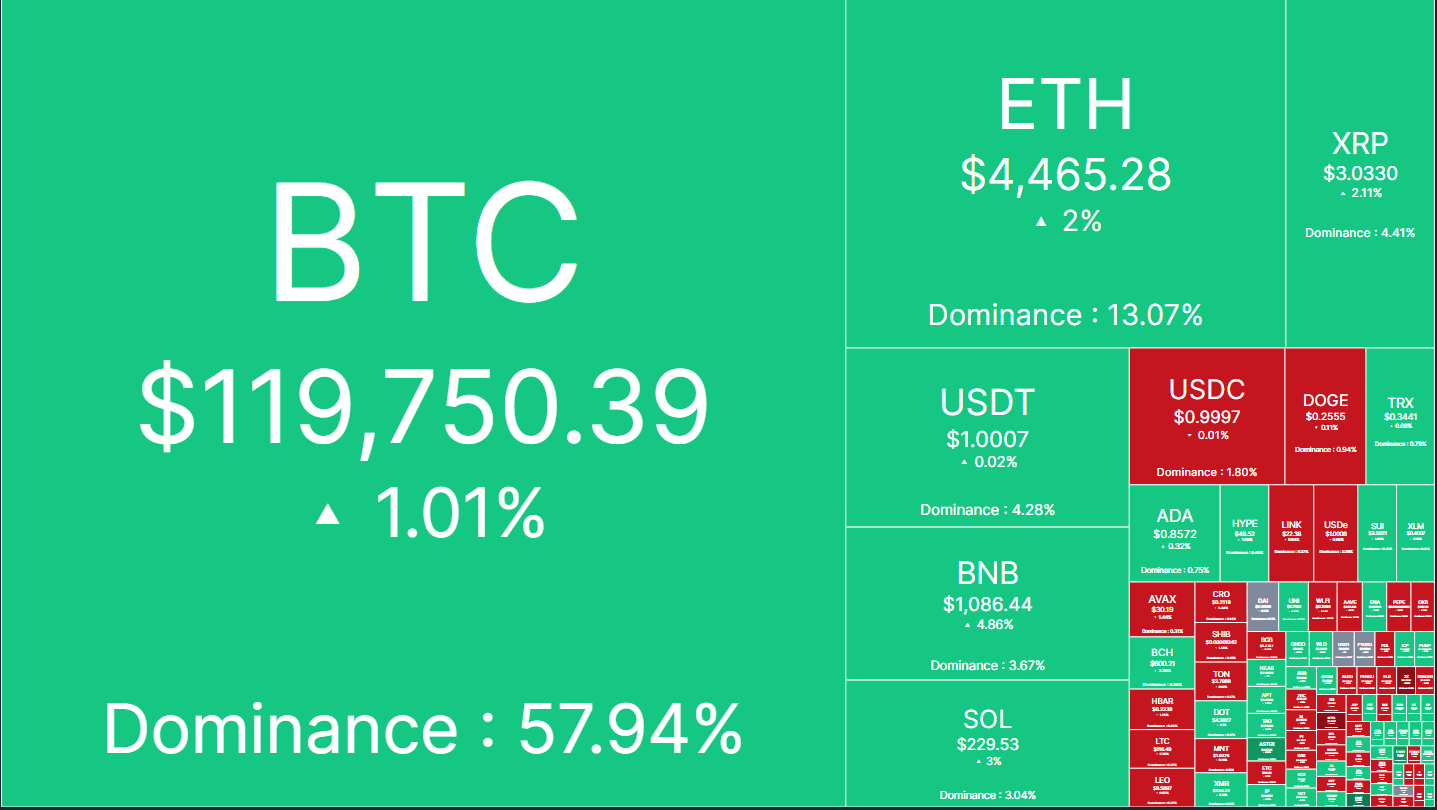Screen dimensions: 1437x810
Task: Select the XLM tile
Action: click(x=1415, y=533)
